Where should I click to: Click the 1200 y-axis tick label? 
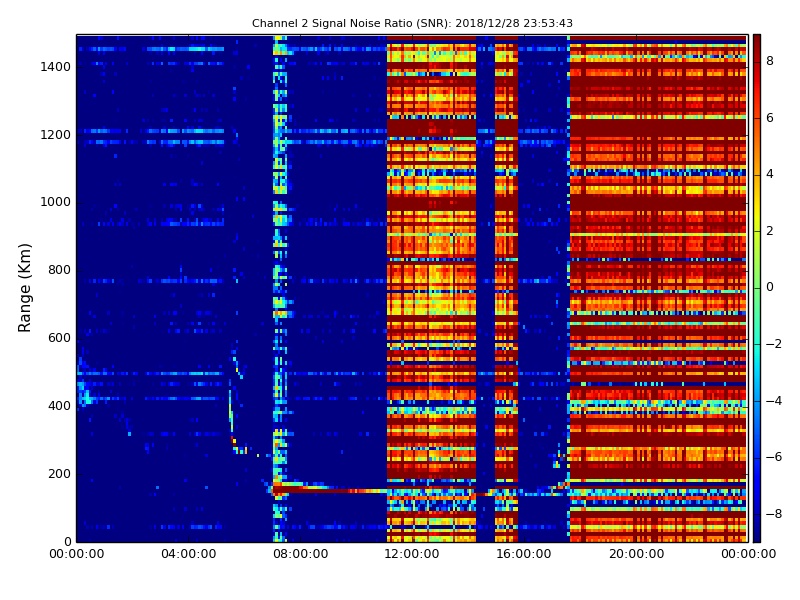pyautogui.click(x=56, y=135)
